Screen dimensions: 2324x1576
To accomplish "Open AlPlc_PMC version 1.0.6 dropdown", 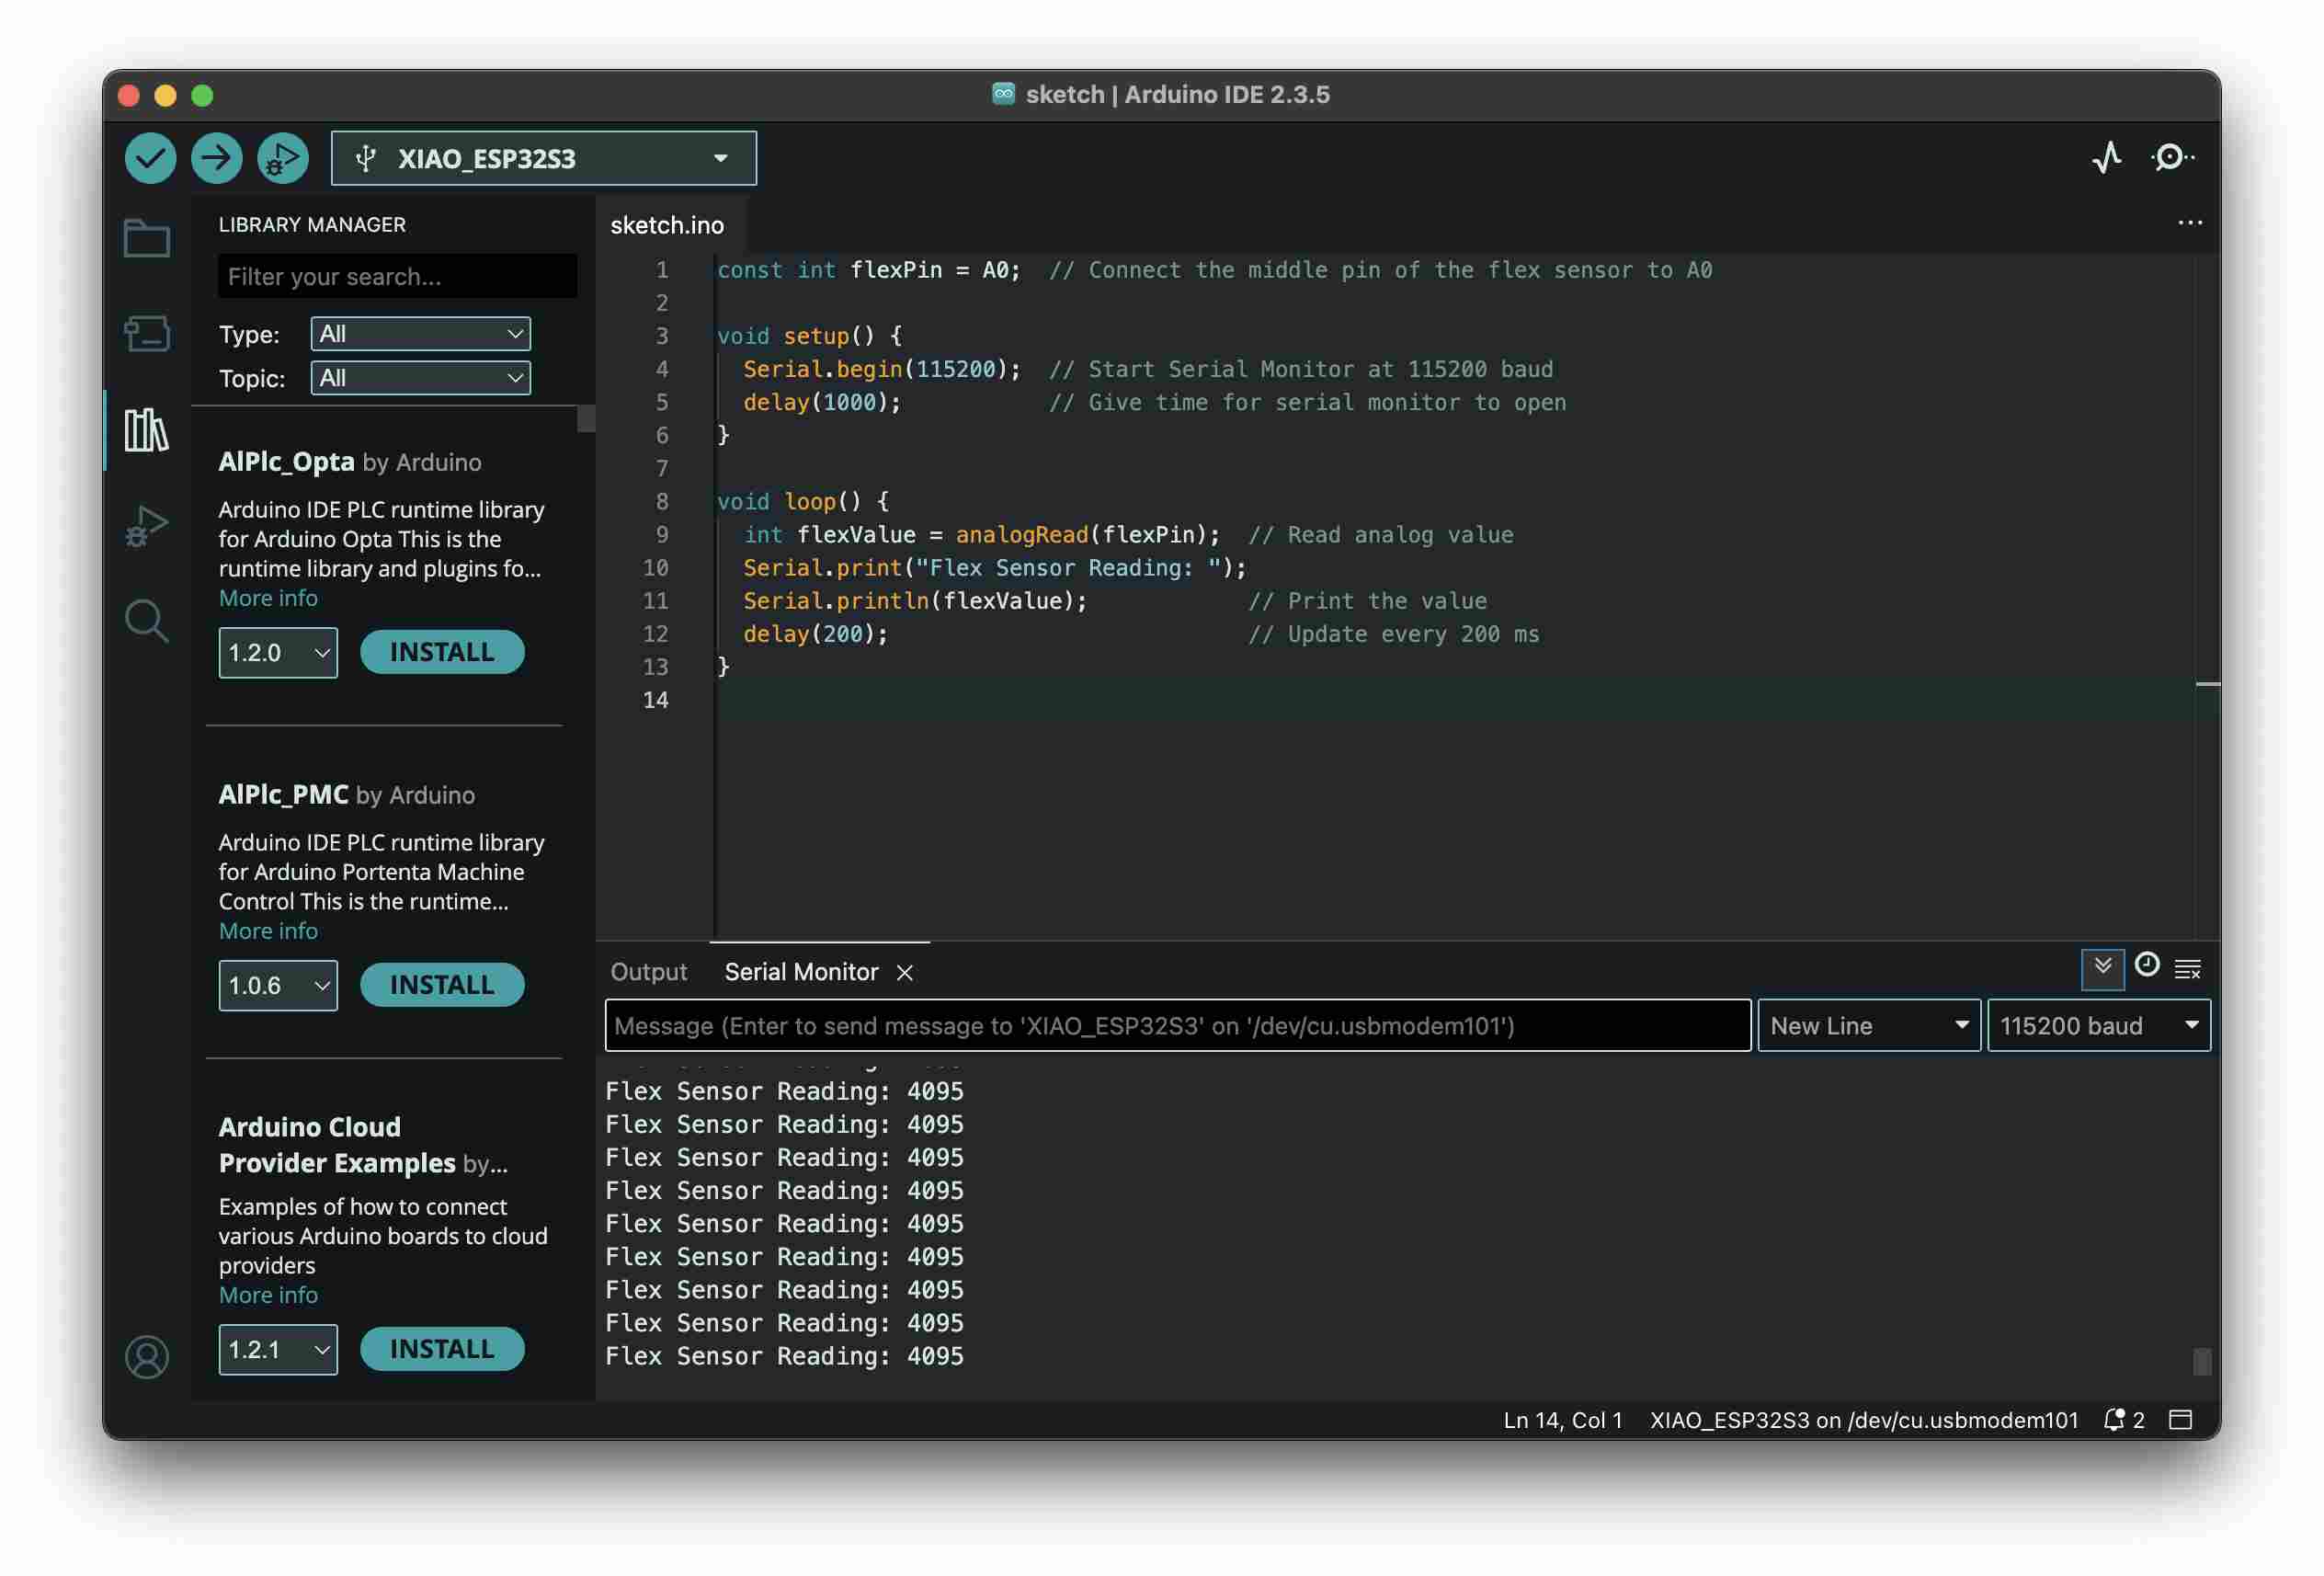I will pyautogui.click(x=278, y=986).
